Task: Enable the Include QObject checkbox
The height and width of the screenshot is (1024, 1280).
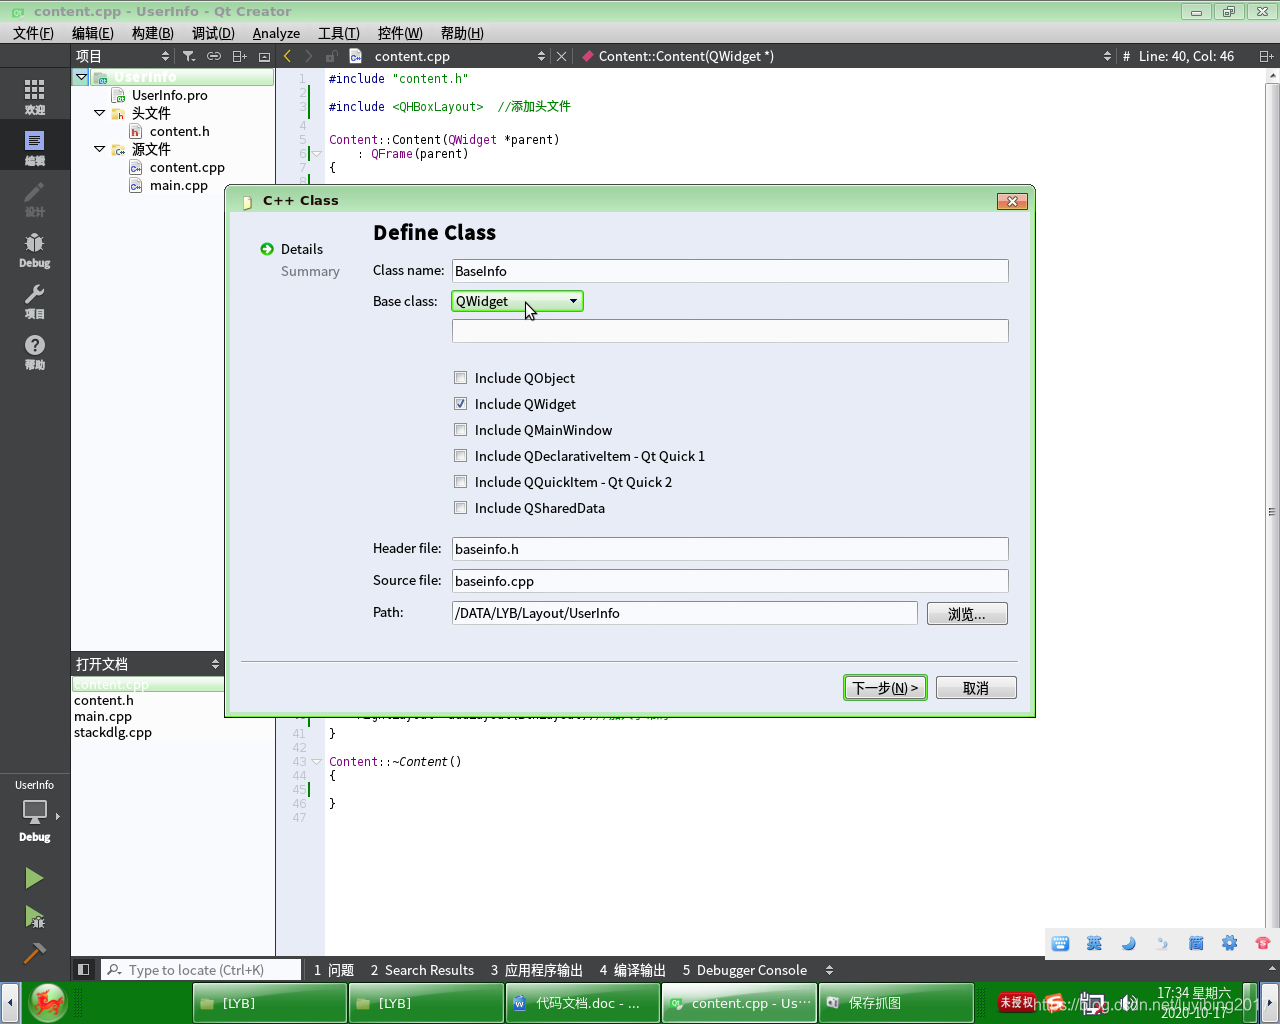Action: (460, 378)
